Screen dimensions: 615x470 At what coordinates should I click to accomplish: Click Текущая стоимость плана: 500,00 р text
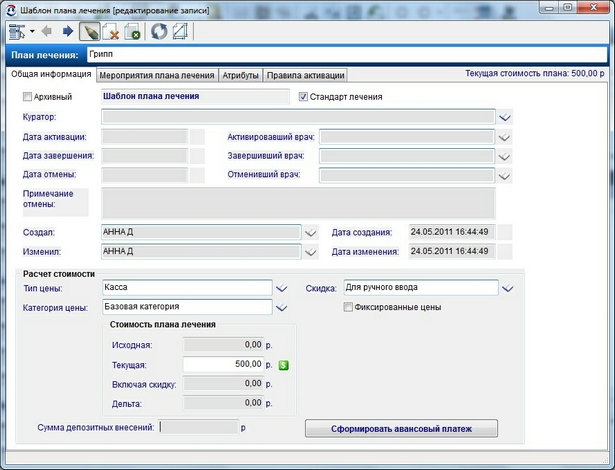tap(535, 74)
